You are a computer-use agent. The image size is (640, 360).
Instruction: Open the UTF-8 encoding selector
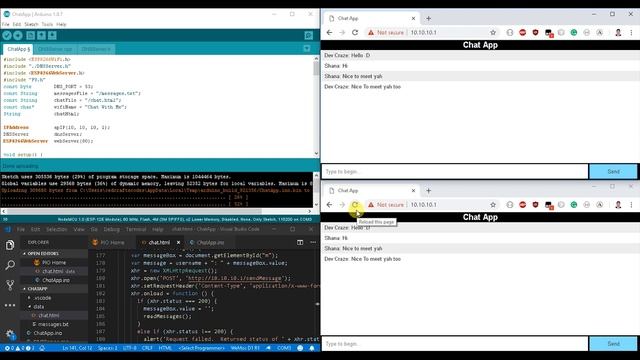pos(129,348)
